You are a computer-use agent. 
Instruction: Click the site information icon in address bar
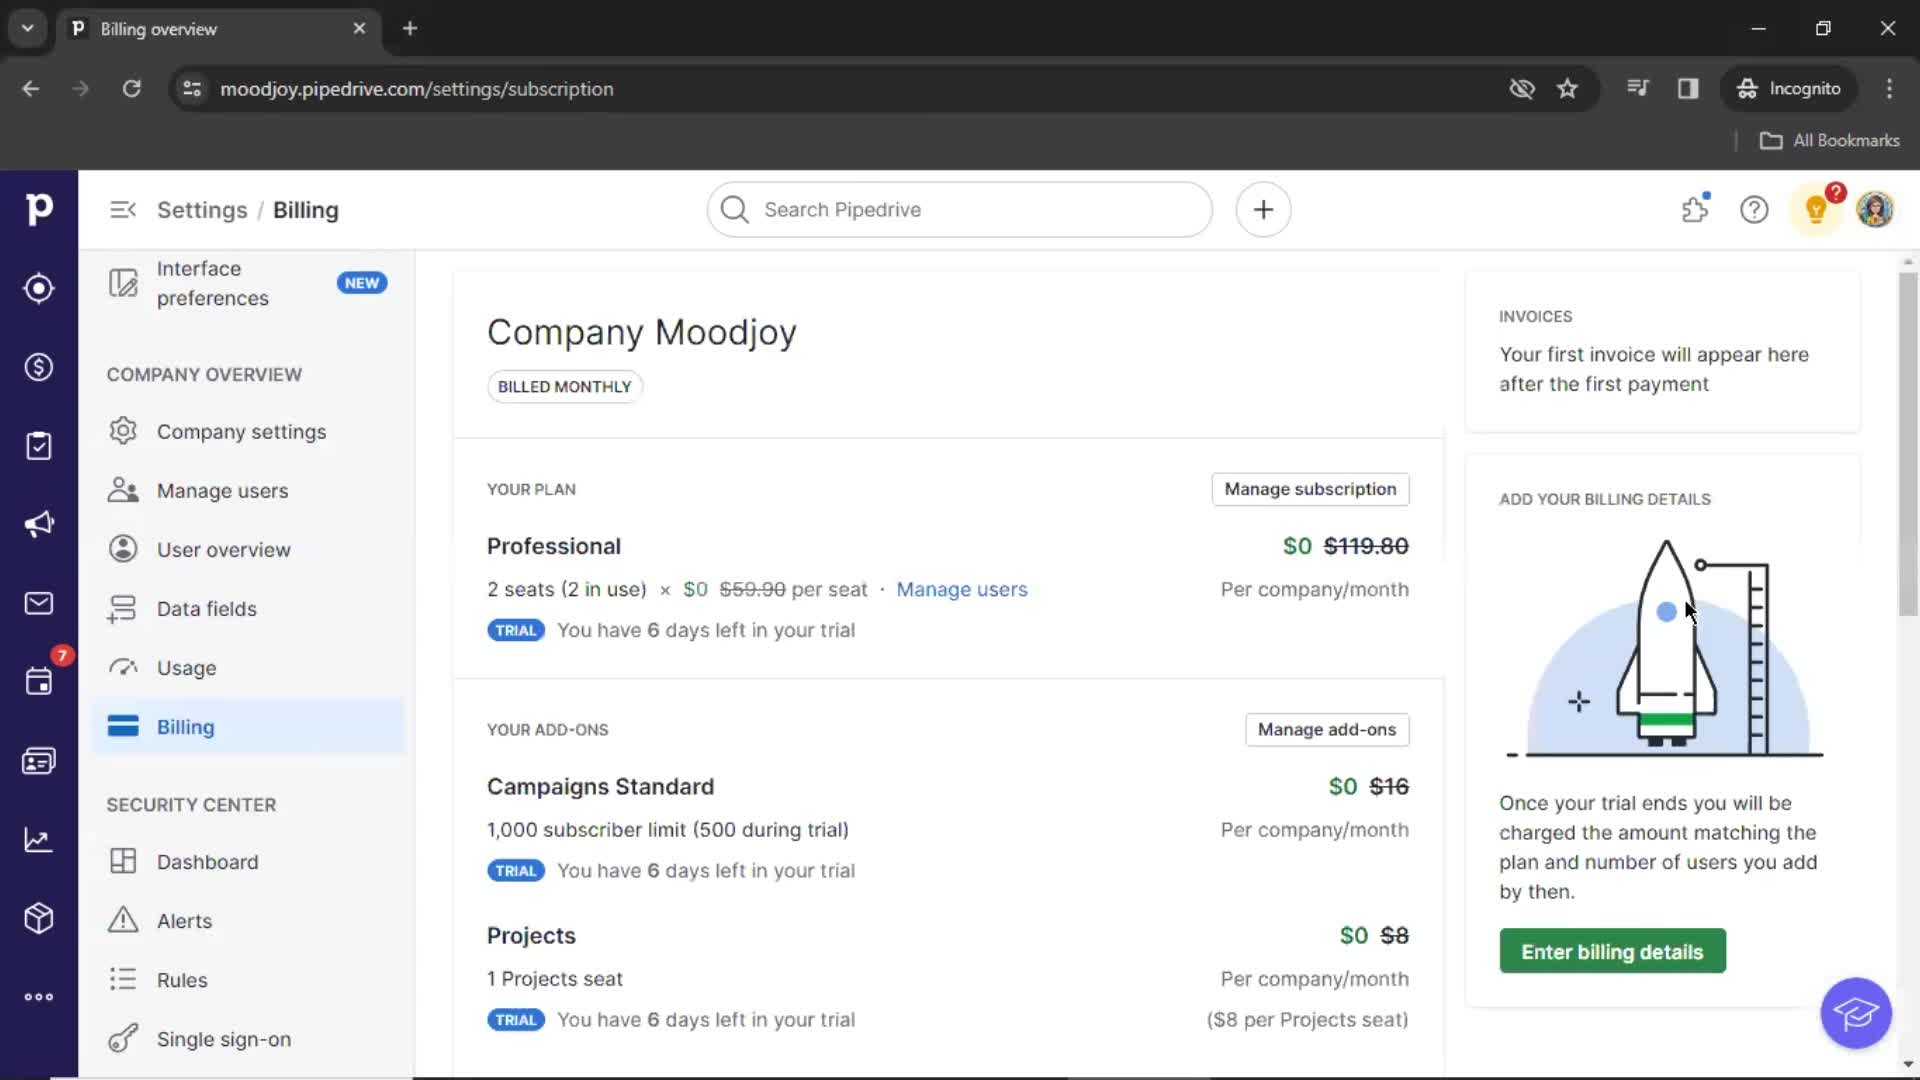[x=192, y=89]
